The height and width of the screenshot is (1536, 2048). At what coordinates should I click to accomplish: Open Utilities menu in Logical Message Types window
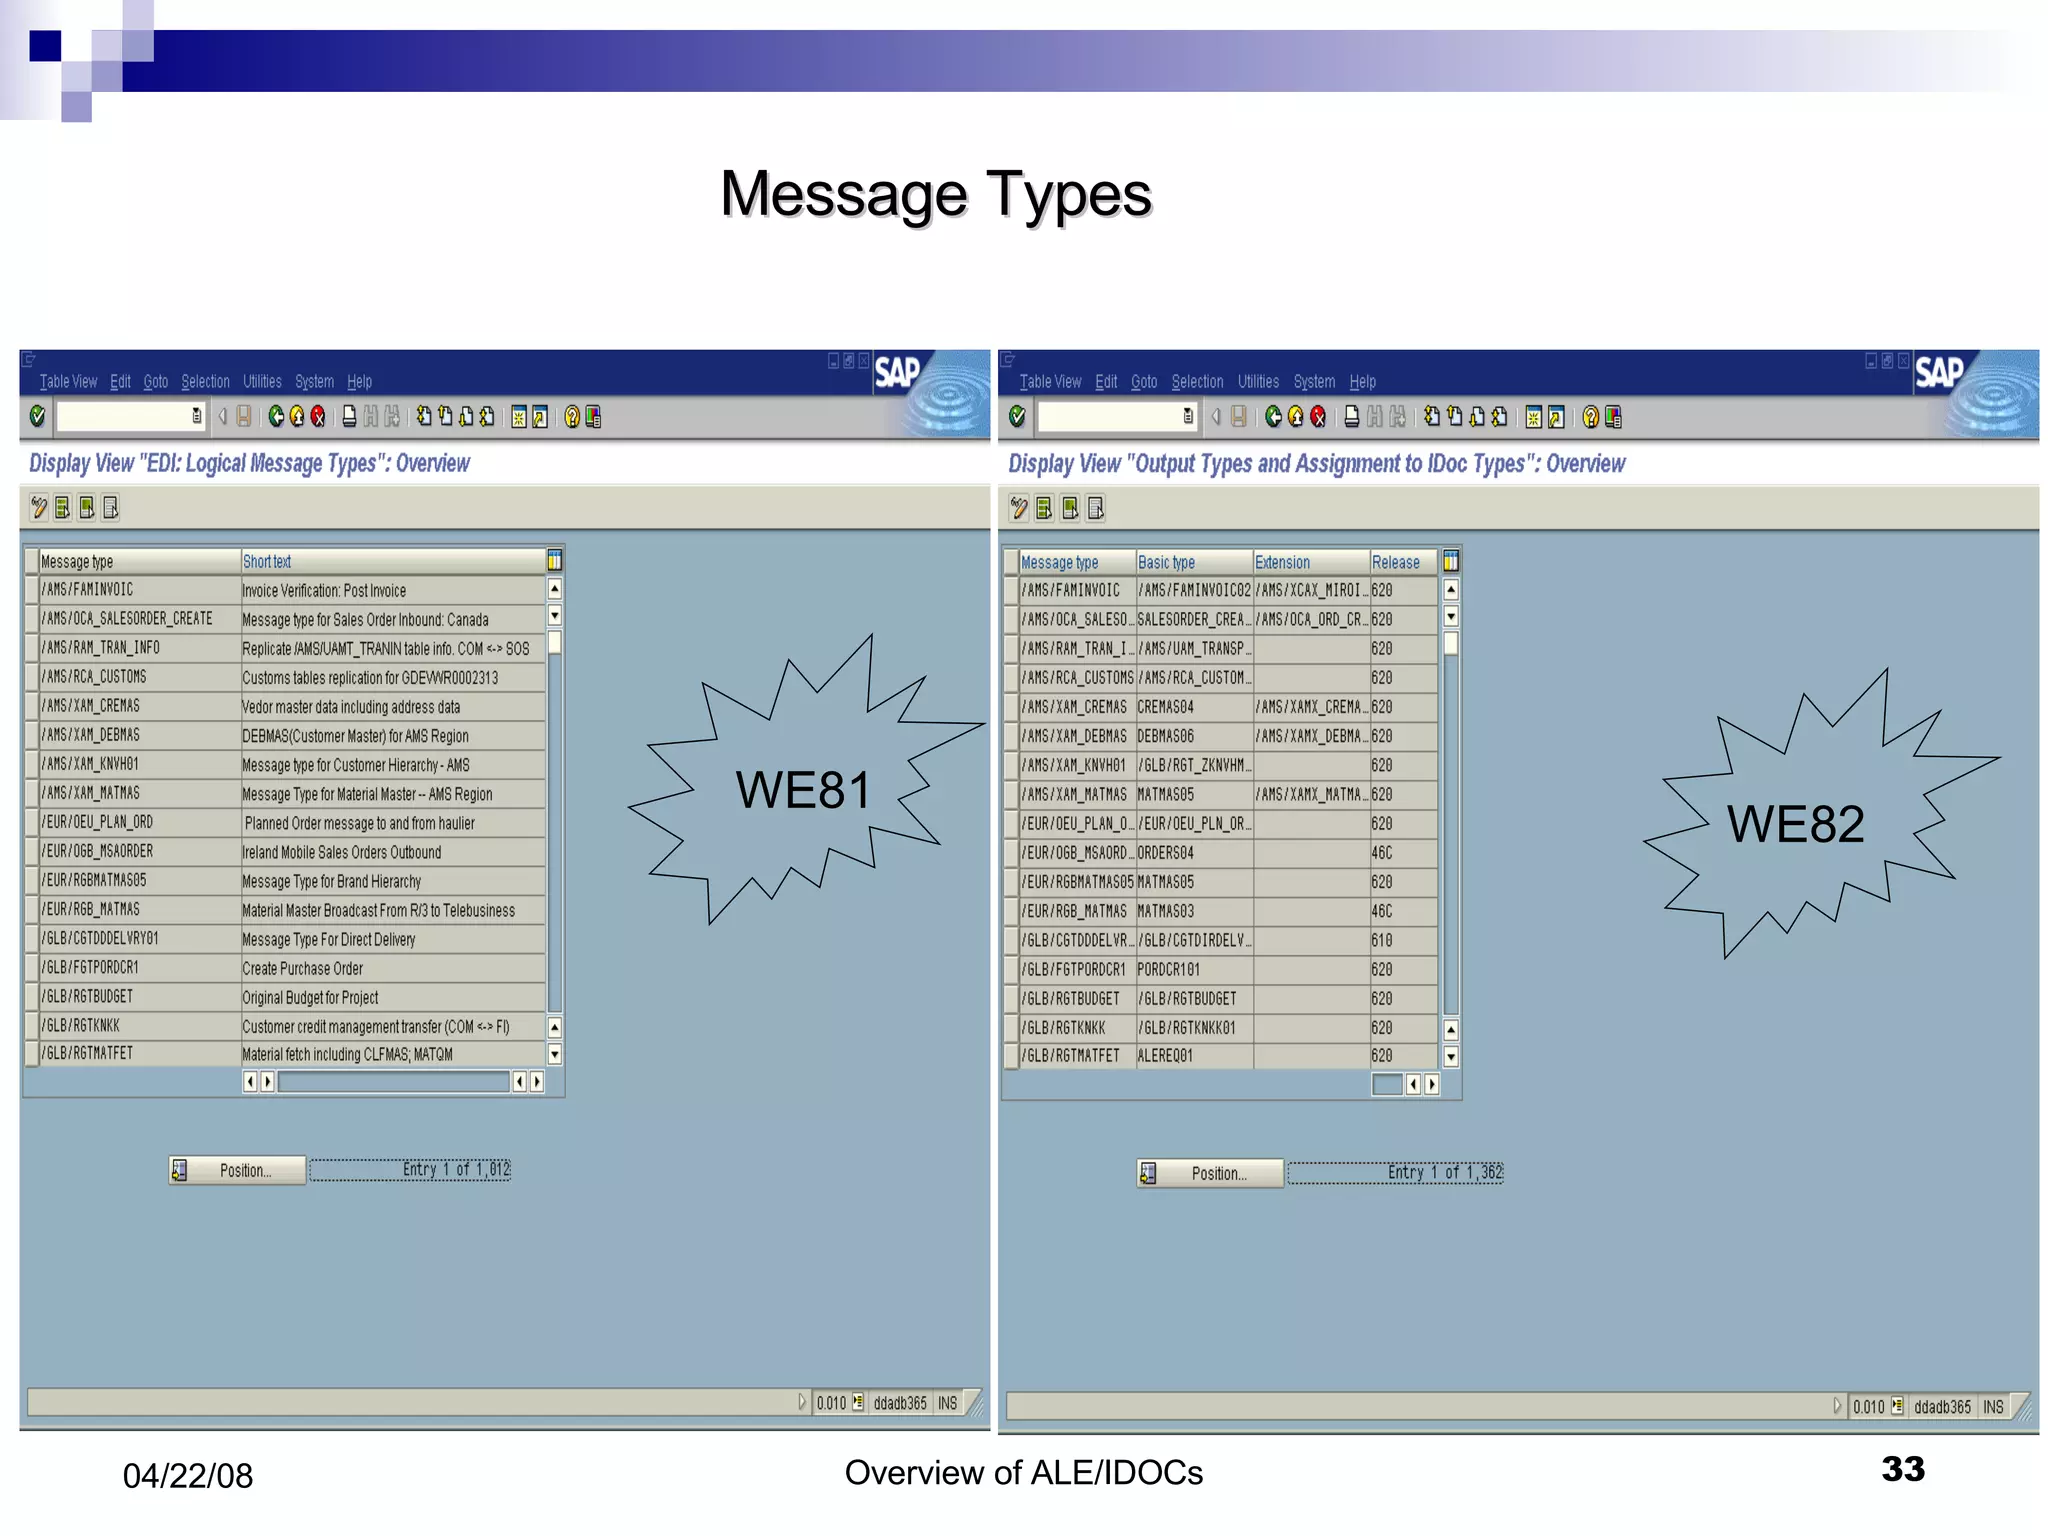pyautogui.click(x=262, y=381)
